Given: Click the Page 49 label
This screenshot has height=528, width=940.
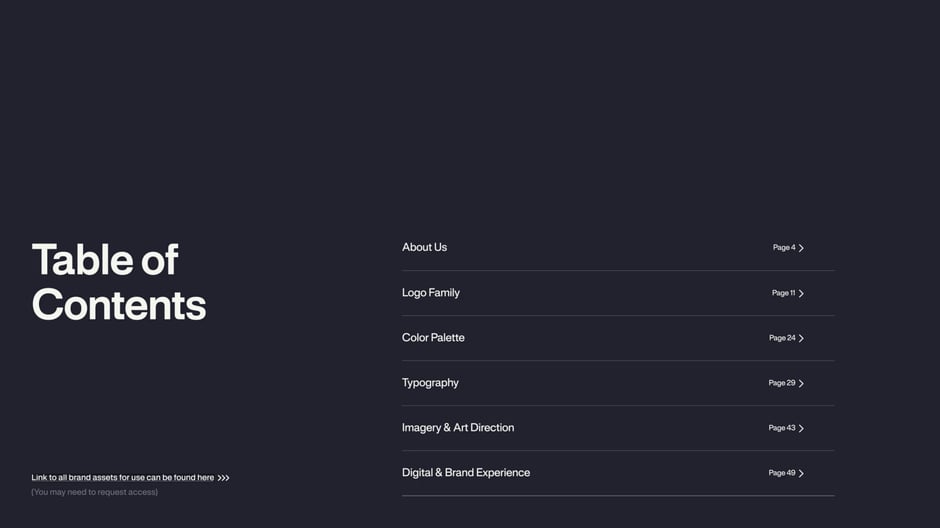Looking at the screenshot, I should [782, 473].
